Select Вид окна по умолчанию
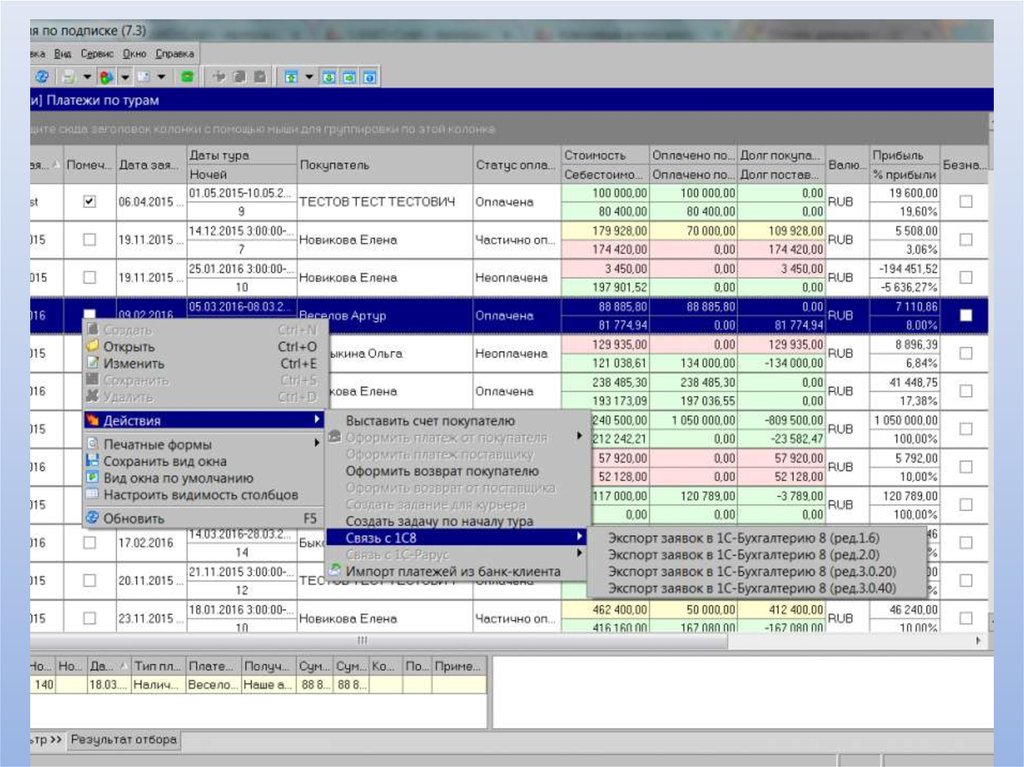 [x=204, y=478]
